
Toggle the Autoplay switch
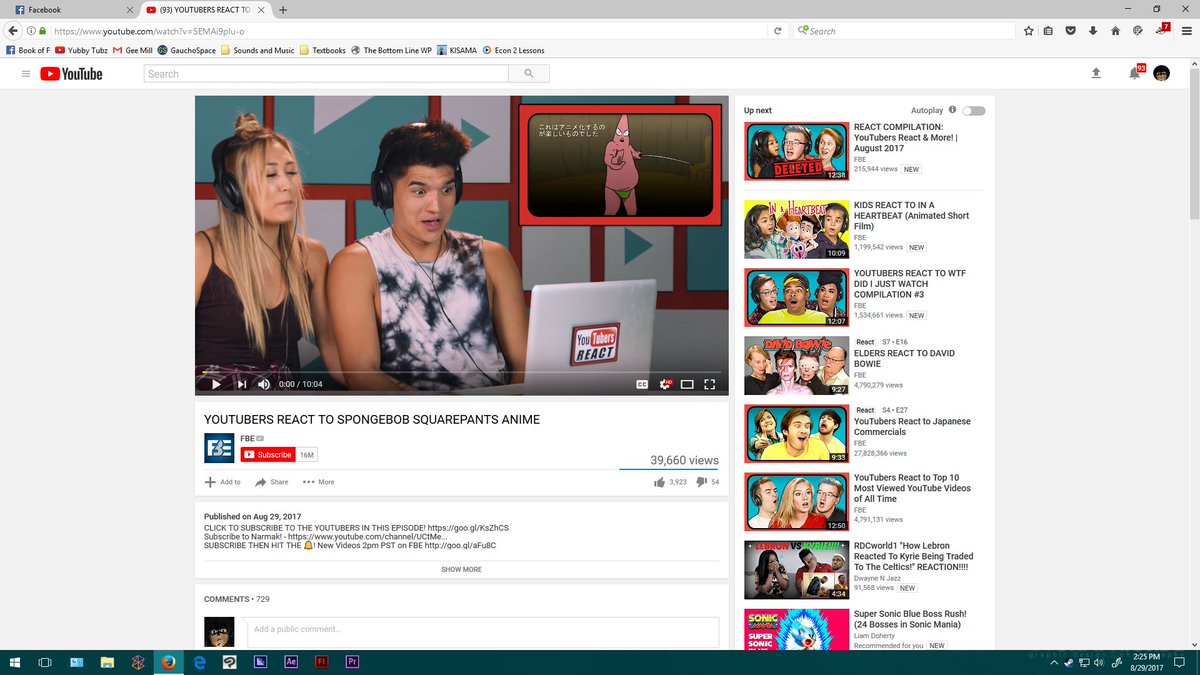973,110
